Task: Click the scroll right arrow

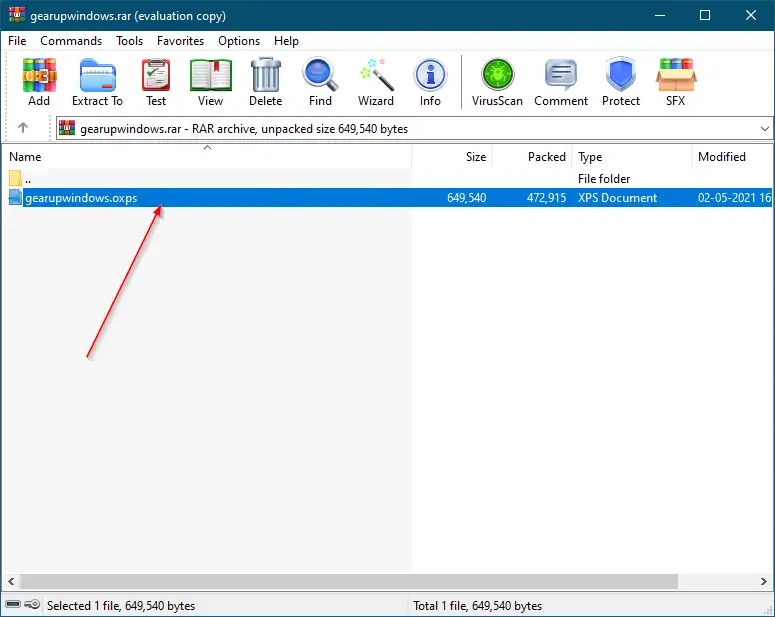Action: [764, 581]
